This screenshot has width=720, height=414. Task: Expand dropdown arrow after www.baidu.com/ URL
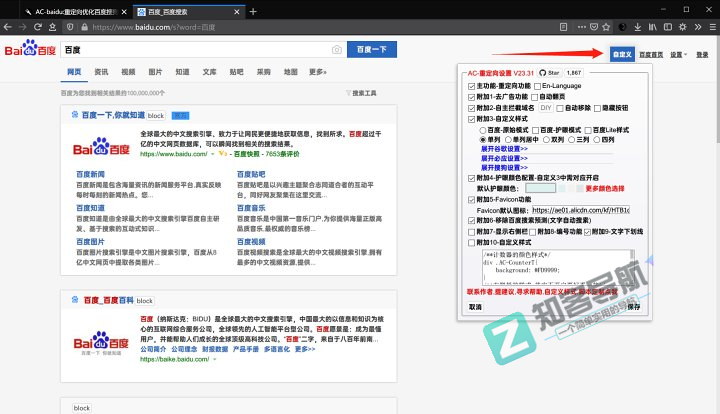[x=213, y=154]
